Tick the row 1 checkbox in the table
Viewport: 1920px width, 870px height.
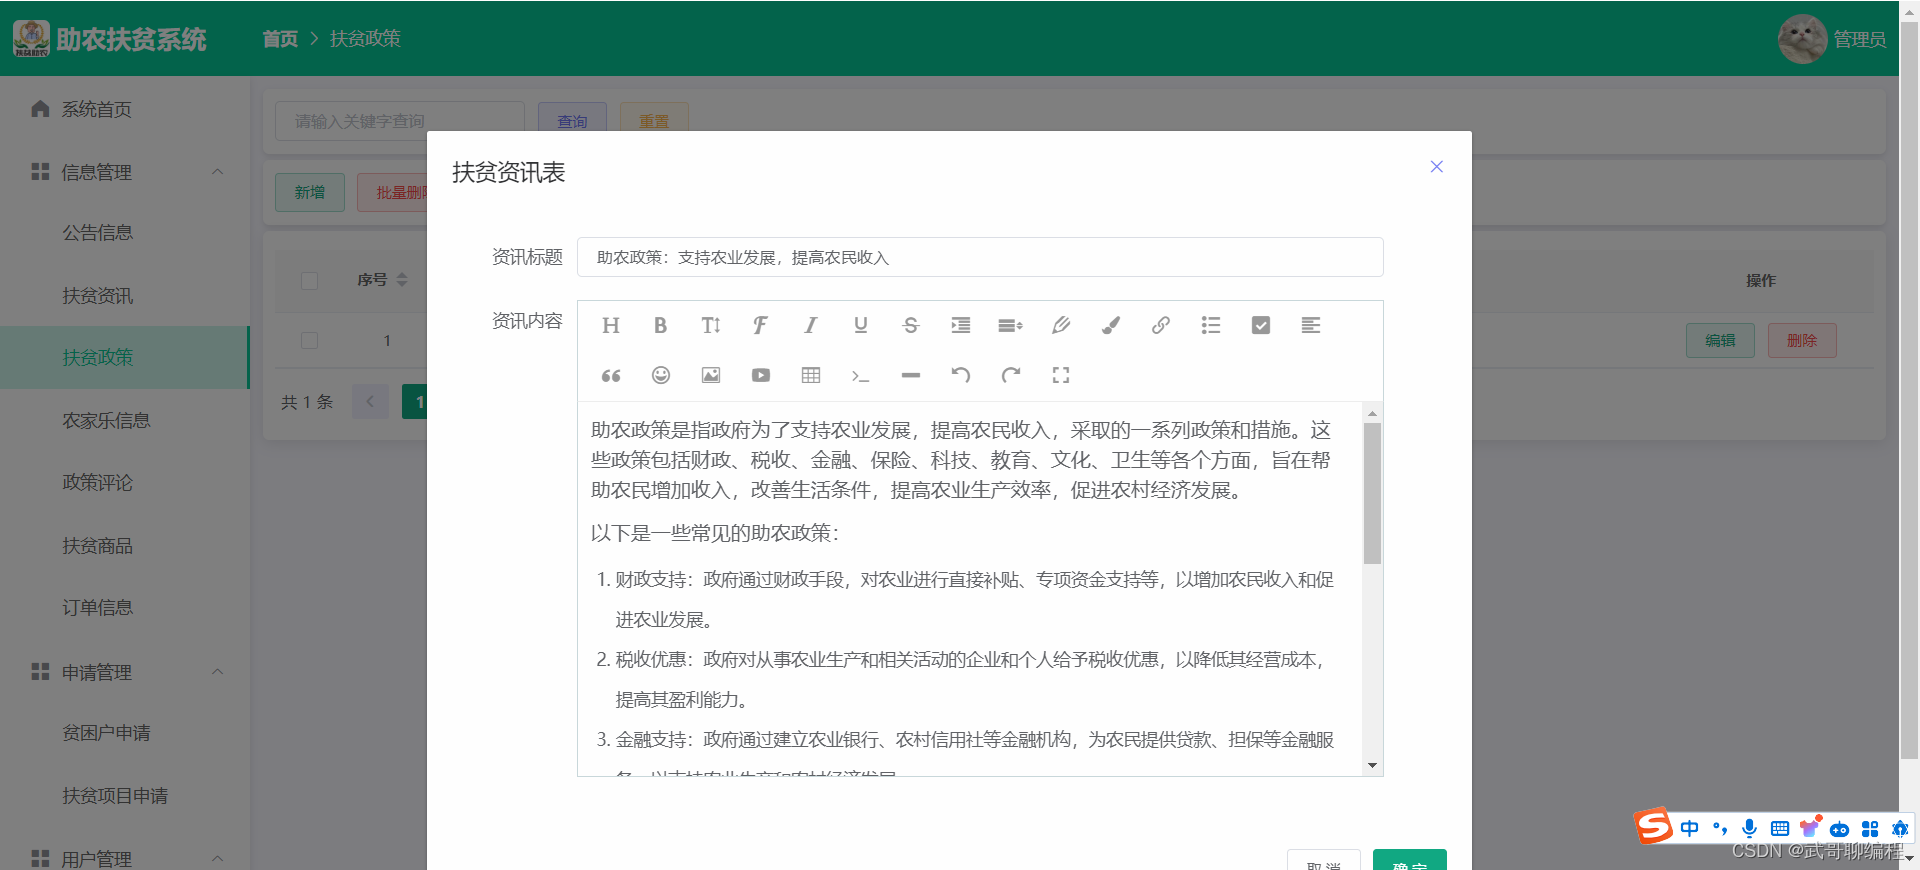coord(309,341)
